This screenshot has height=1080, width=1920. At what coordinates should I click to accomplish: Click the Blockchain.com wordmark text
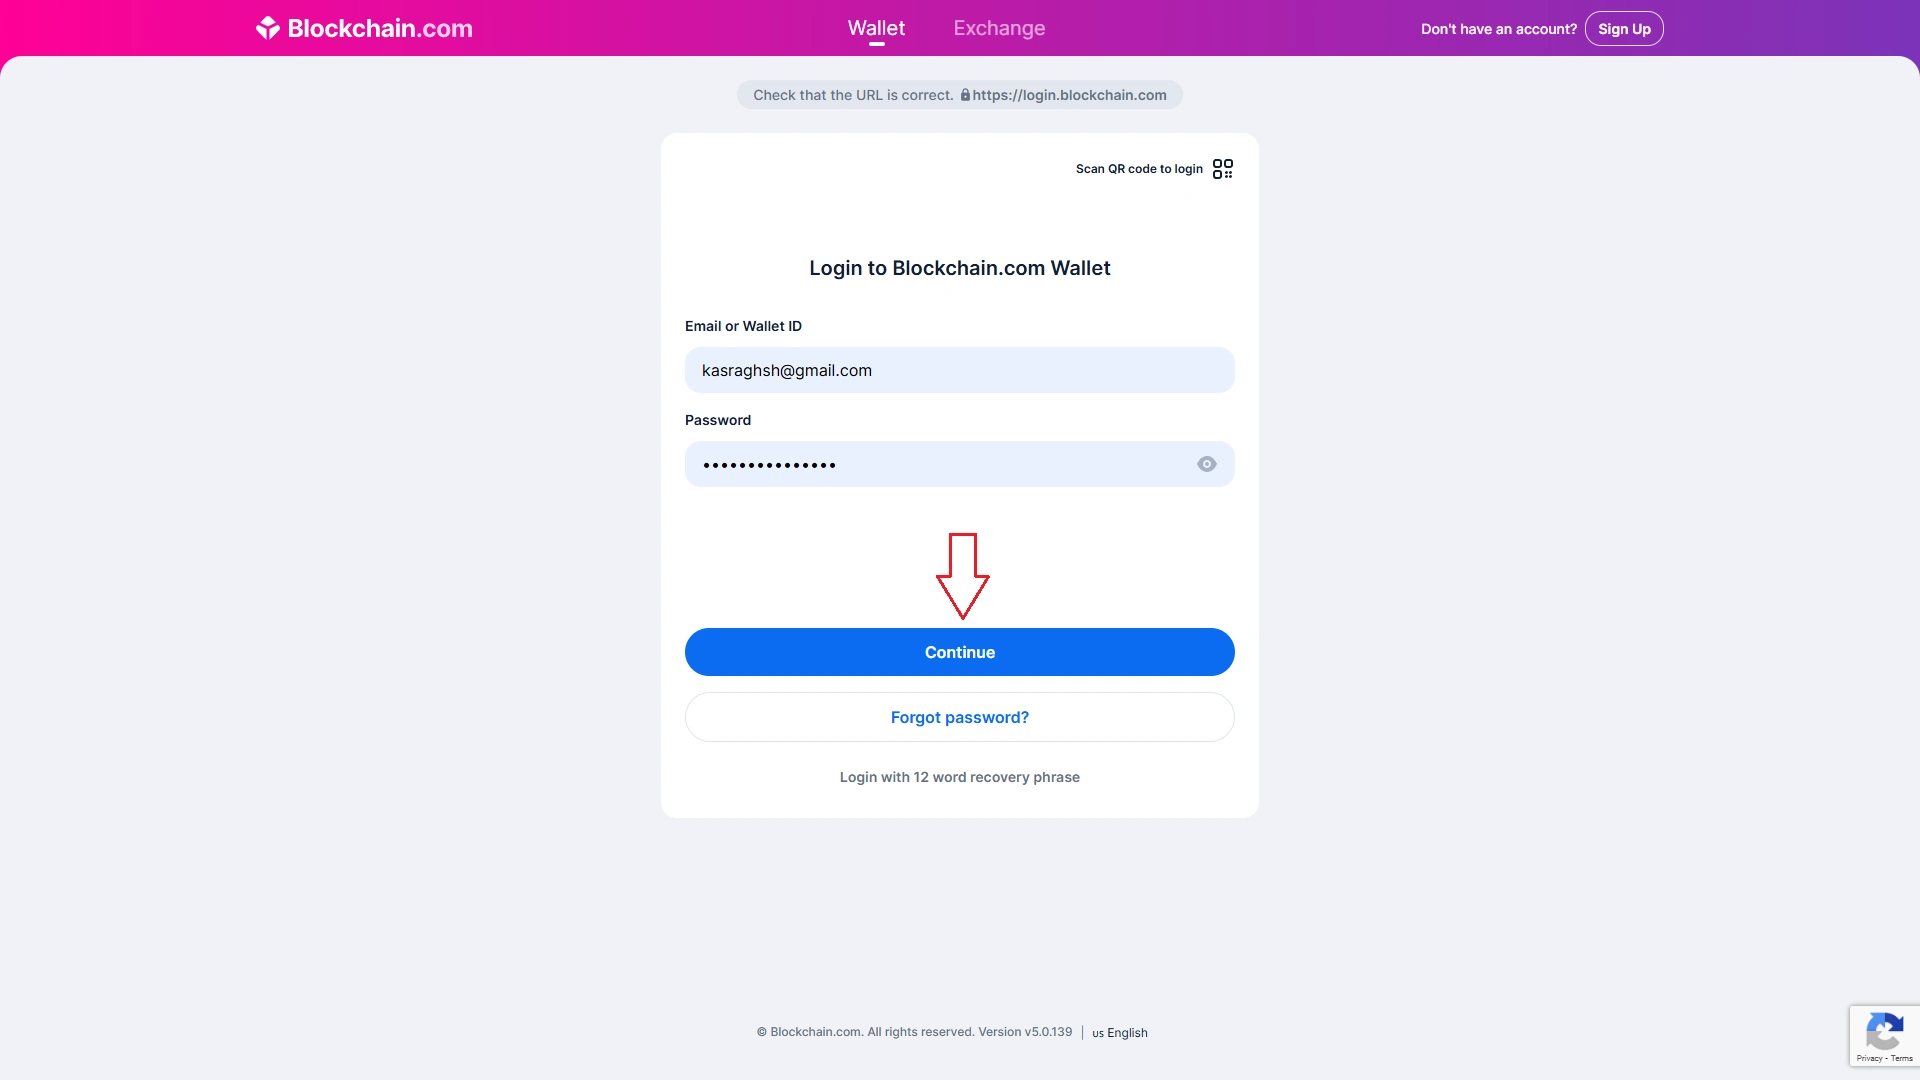point(380,28)
